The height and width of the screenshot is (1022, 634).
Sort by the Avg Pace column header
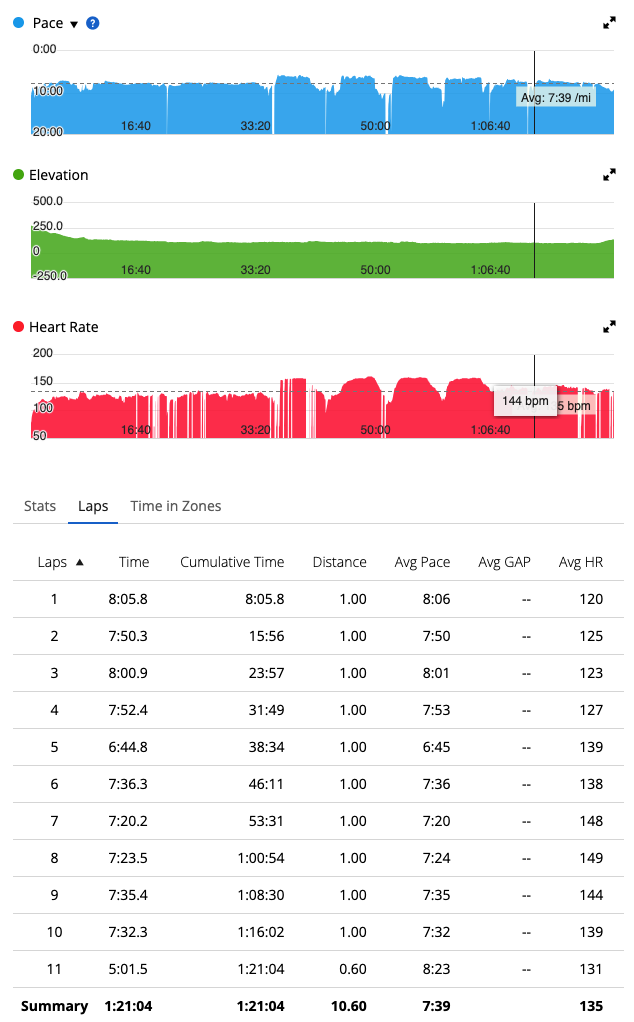[x=422, y=562]
